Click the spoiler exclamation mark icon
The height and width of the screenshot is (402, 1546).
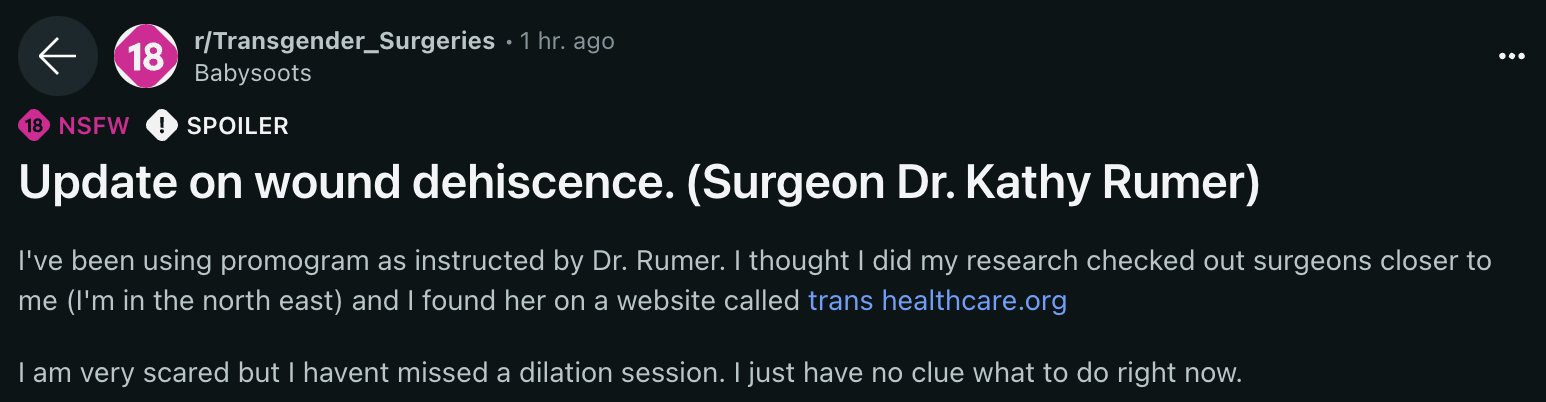161,126
